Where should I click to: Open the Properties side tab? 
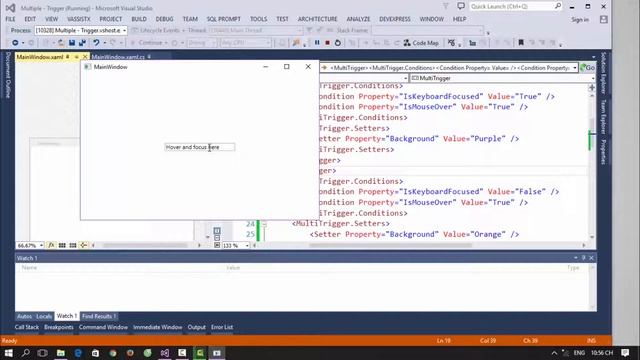(603, 152)
